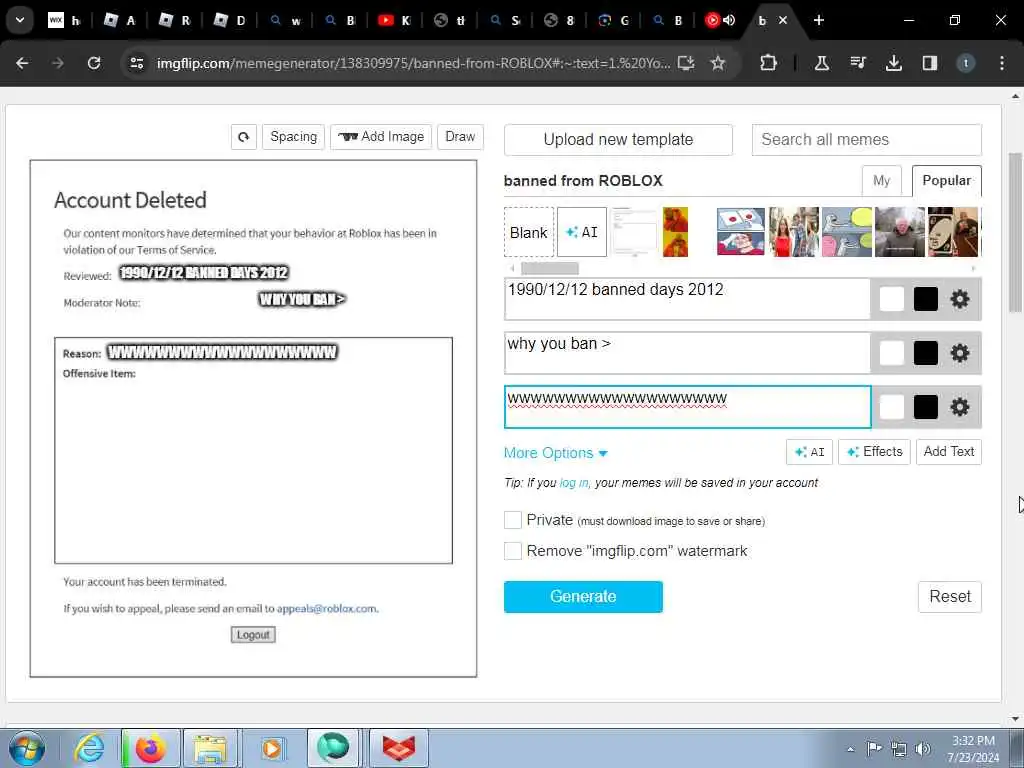The height and width of the screenshot is (768, 1024).
Task: Bookmark this page with the star icon
Action: 718,63
